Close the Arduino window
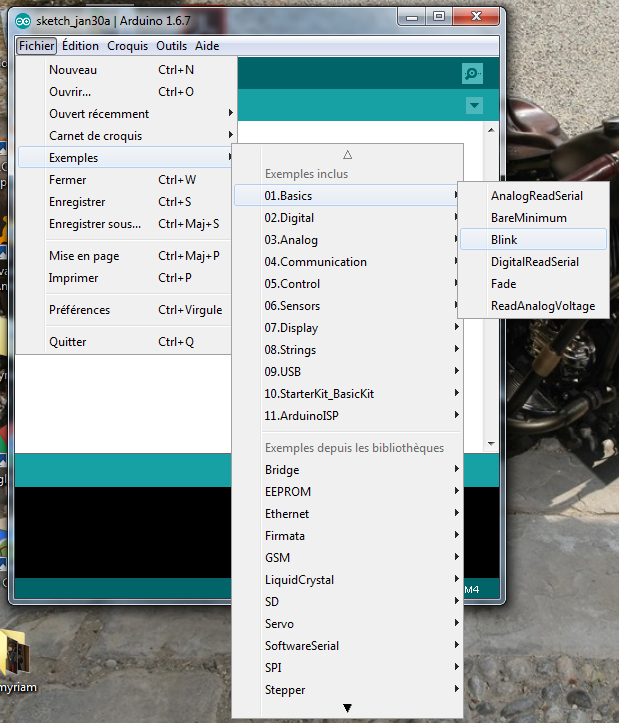The image size is (619, 723). coord(476,17)
